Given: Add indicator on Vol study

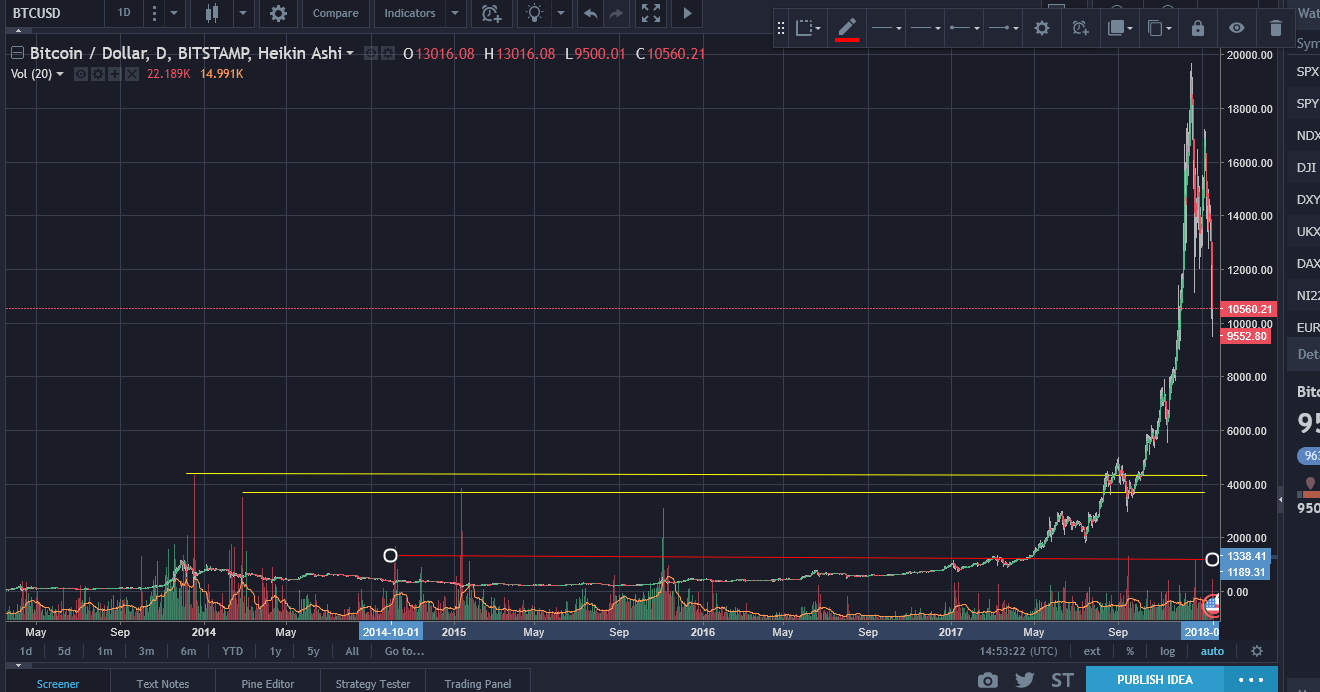Looking at the screenshot, I should click(113, 74).
